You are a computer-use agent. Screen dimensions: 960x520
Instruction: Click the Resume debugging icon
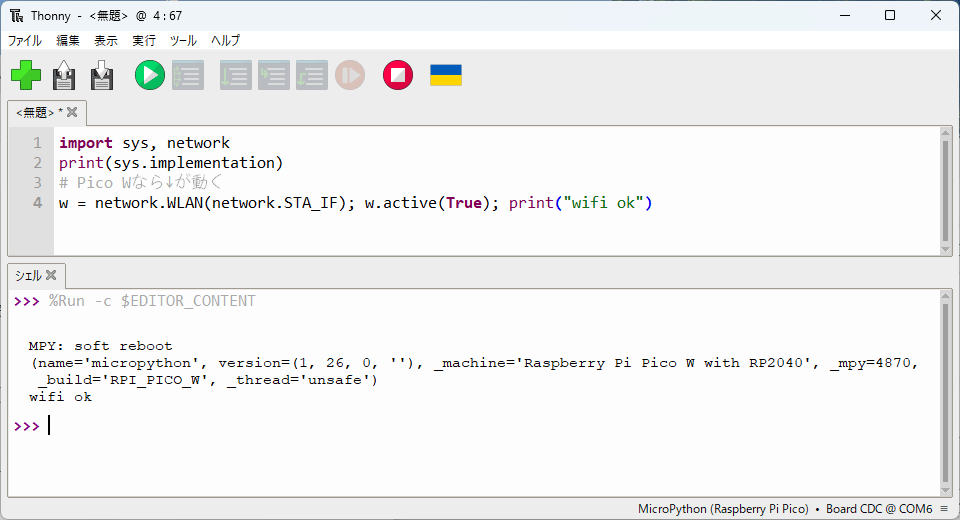350,75
